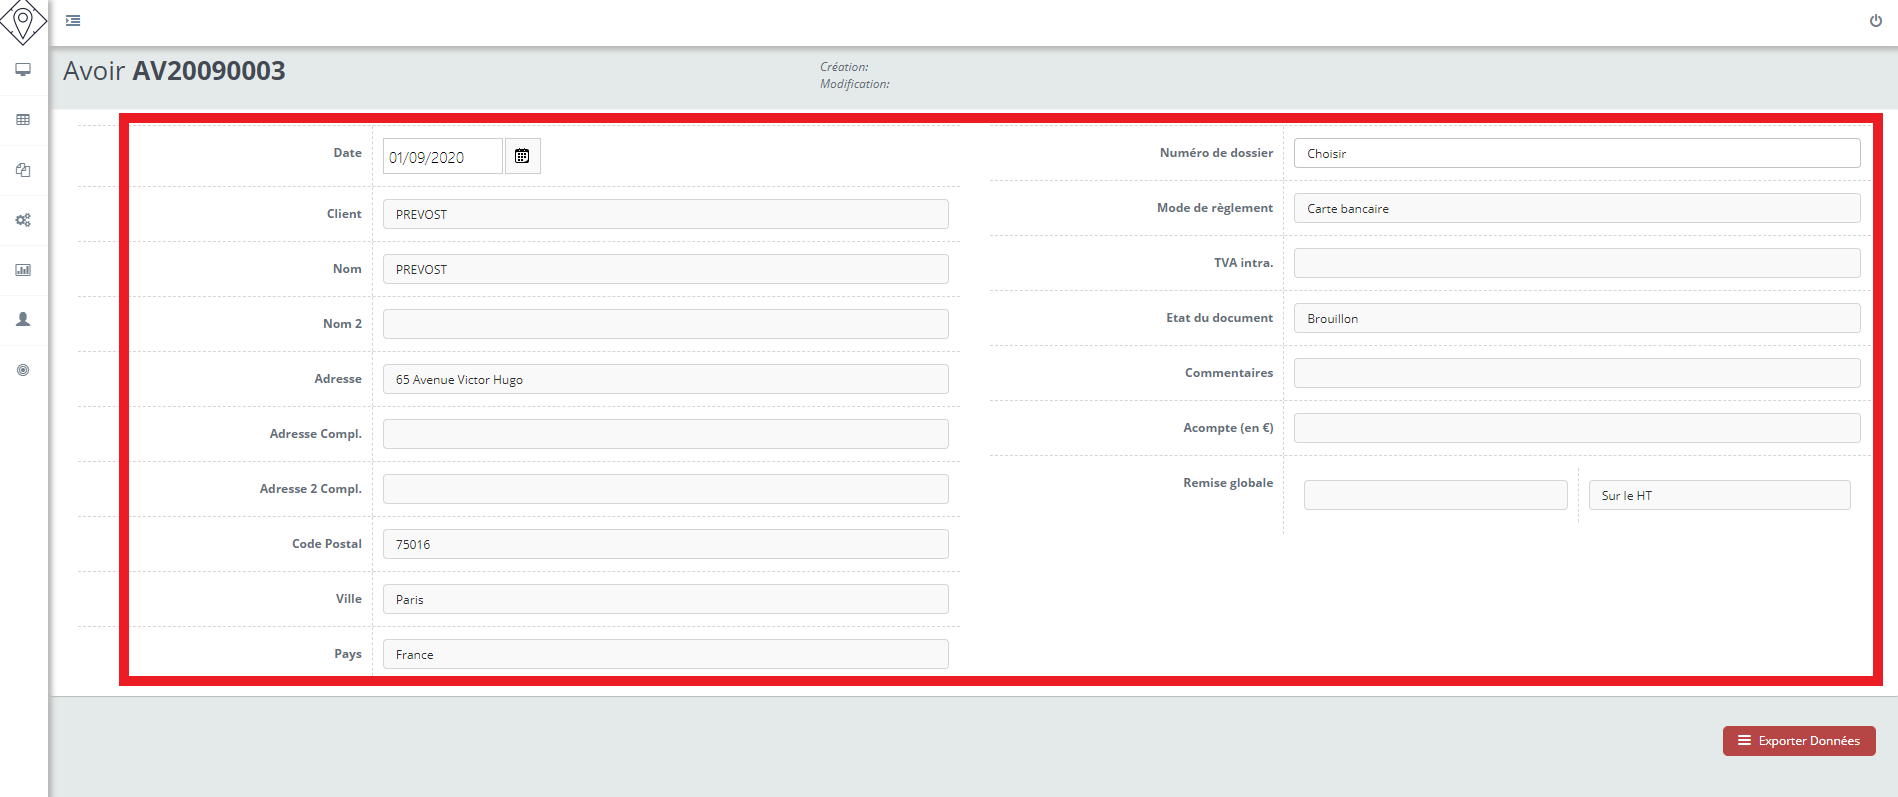Open the settings gears sidebar icon
The image size is (1898, 797).
23,220
